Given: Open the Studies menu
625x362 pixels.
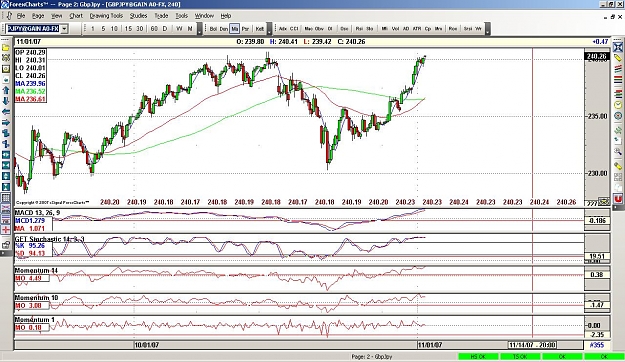Looking at the screenshot, I should 138,16.
